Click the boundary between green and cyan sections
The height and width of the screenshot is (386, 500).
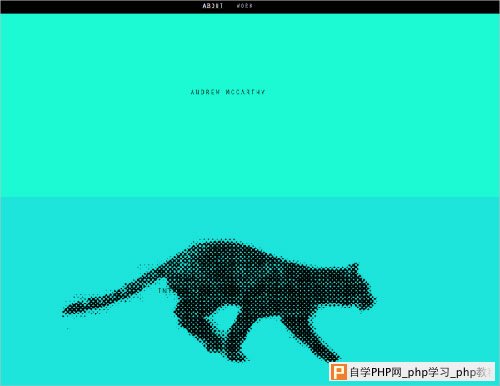point(250,197)
